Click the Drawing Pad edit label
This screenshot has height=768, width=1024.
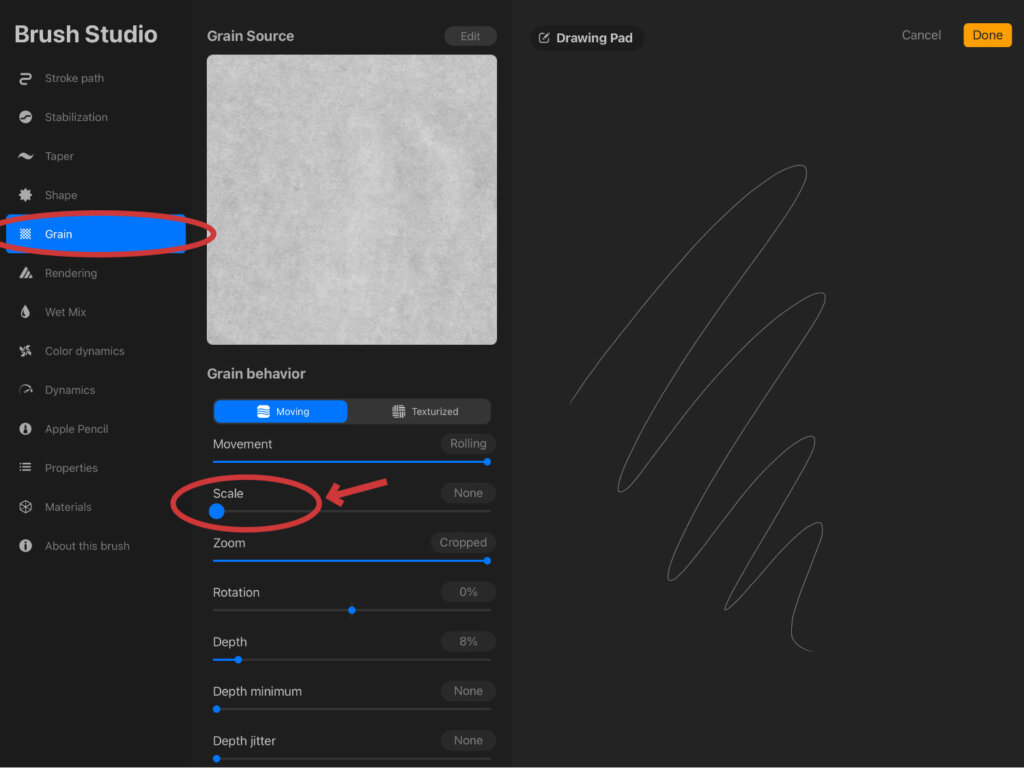[x=585, y=38]
